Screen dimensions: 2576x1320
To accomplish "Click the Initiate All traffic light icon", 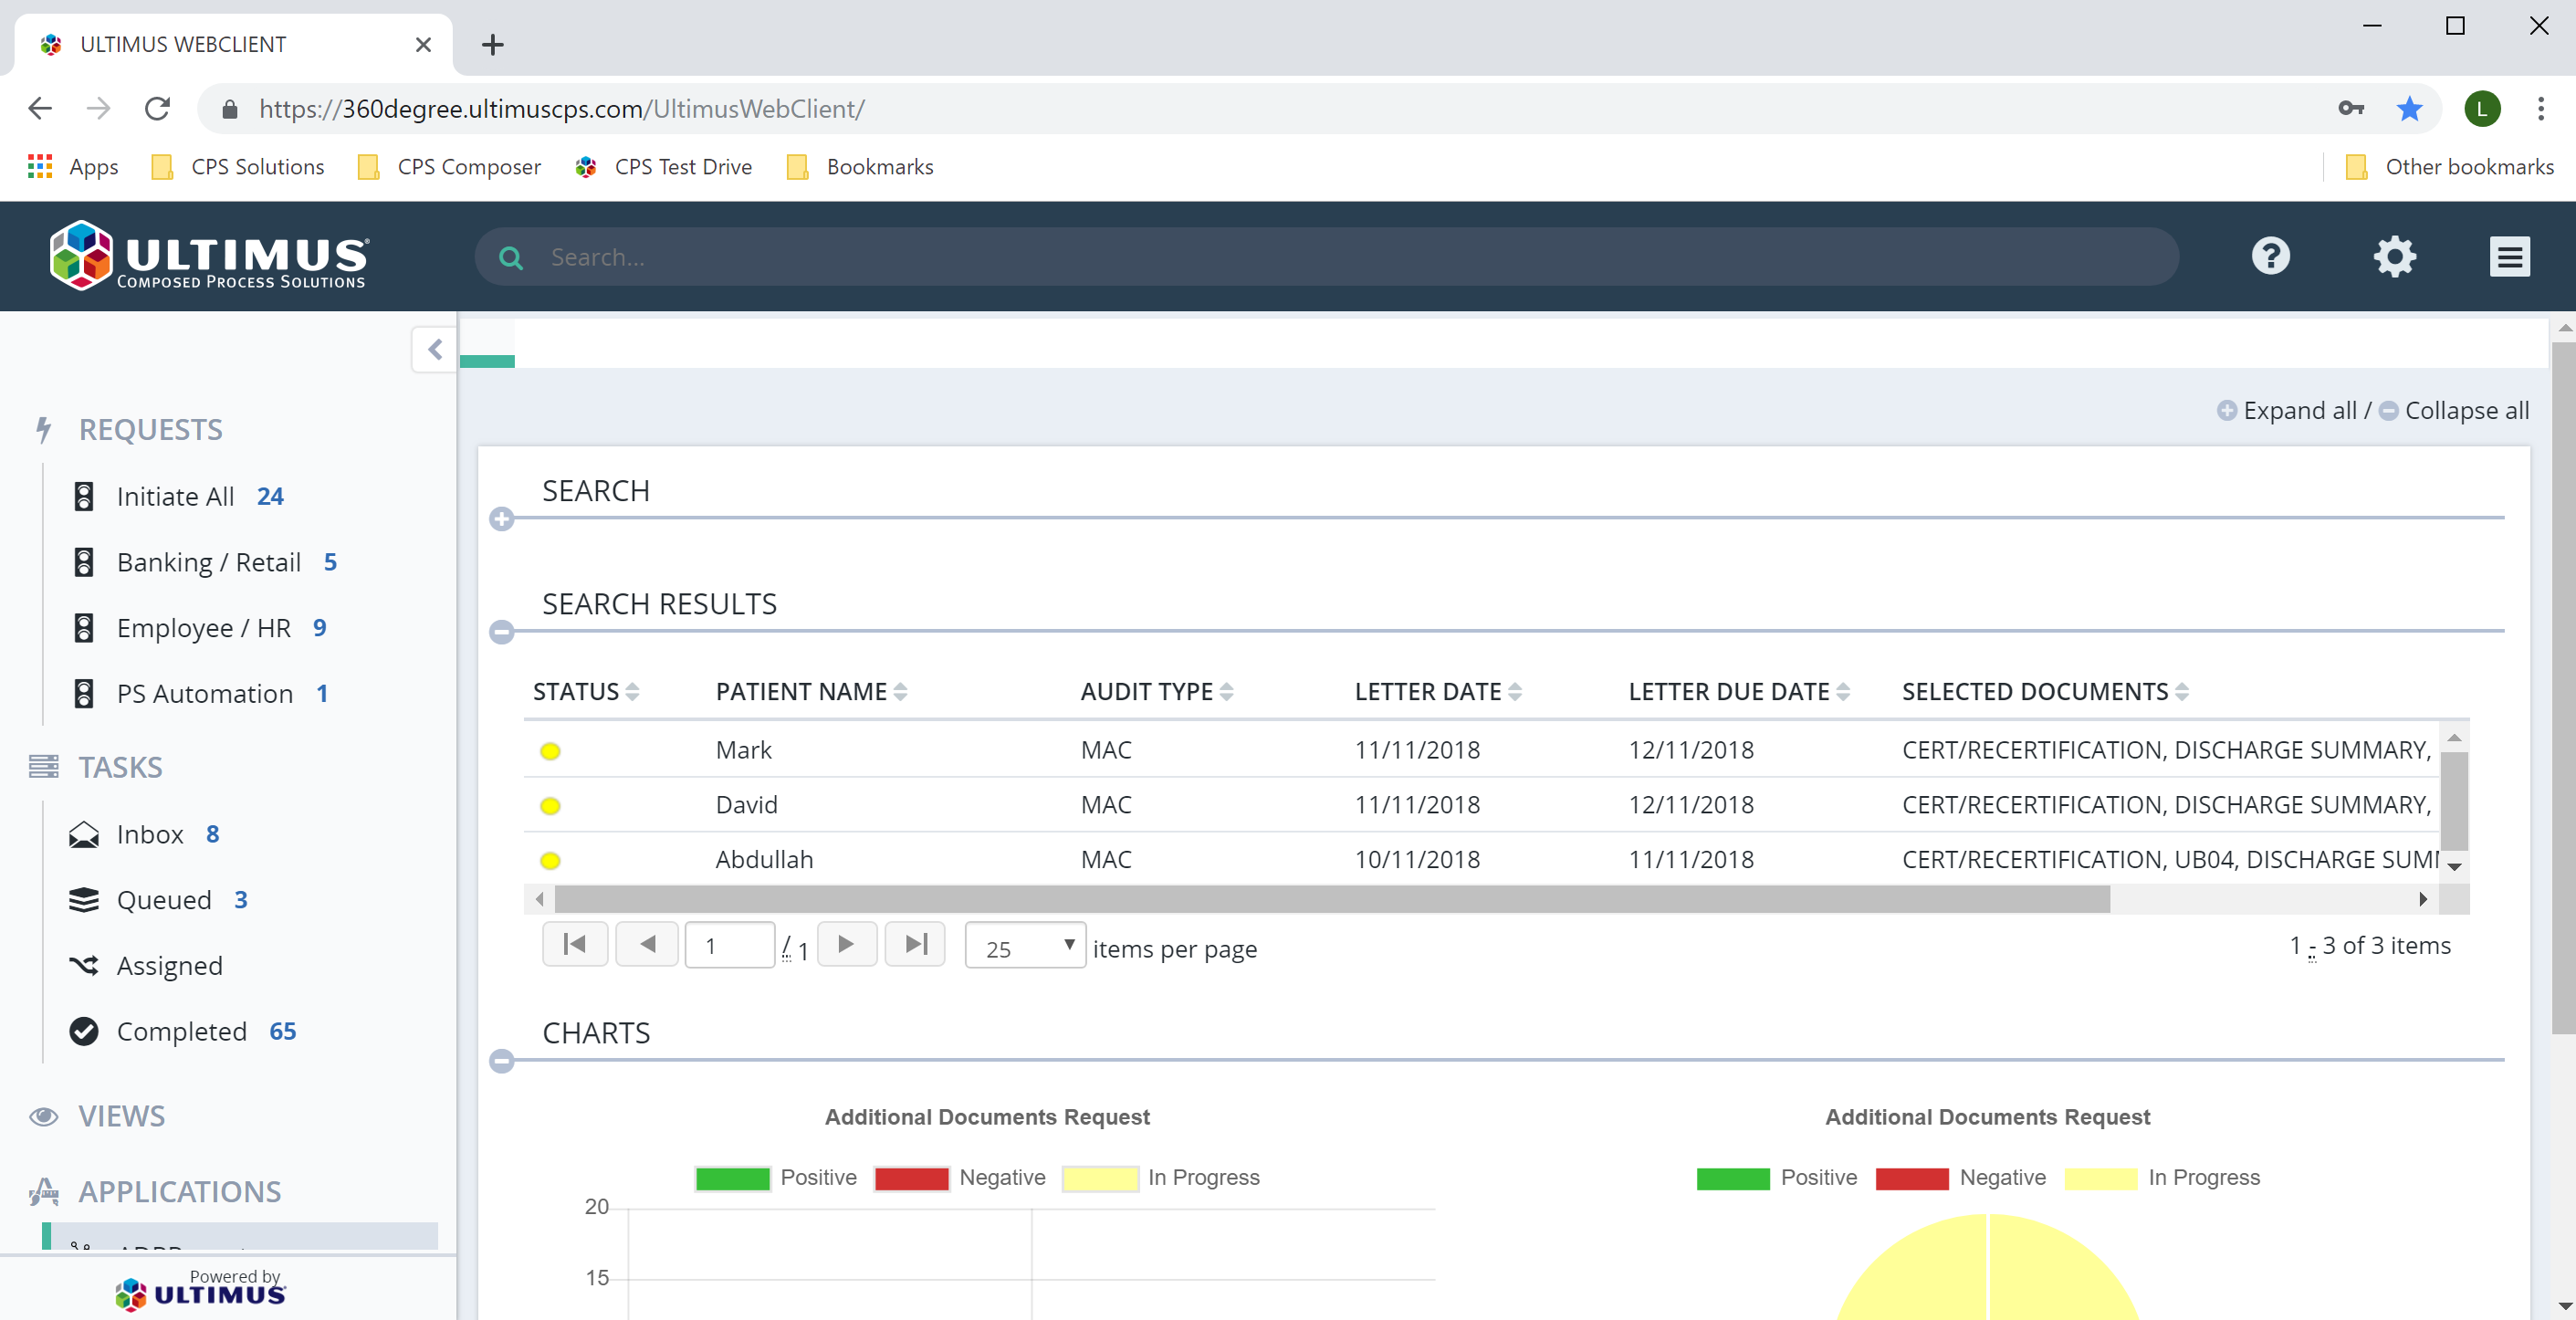I will (84, 496).
